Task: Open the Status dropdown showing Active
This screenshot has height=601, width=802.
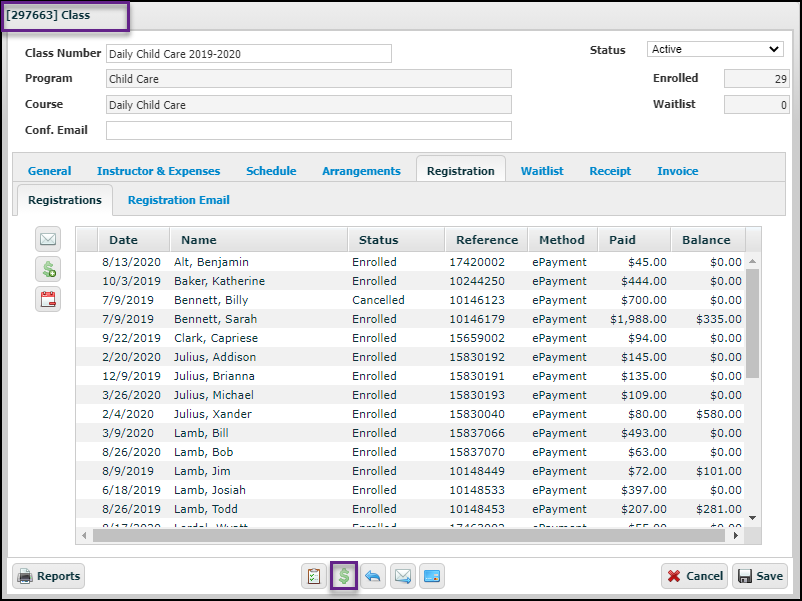Action: click(x=715, y=49)
